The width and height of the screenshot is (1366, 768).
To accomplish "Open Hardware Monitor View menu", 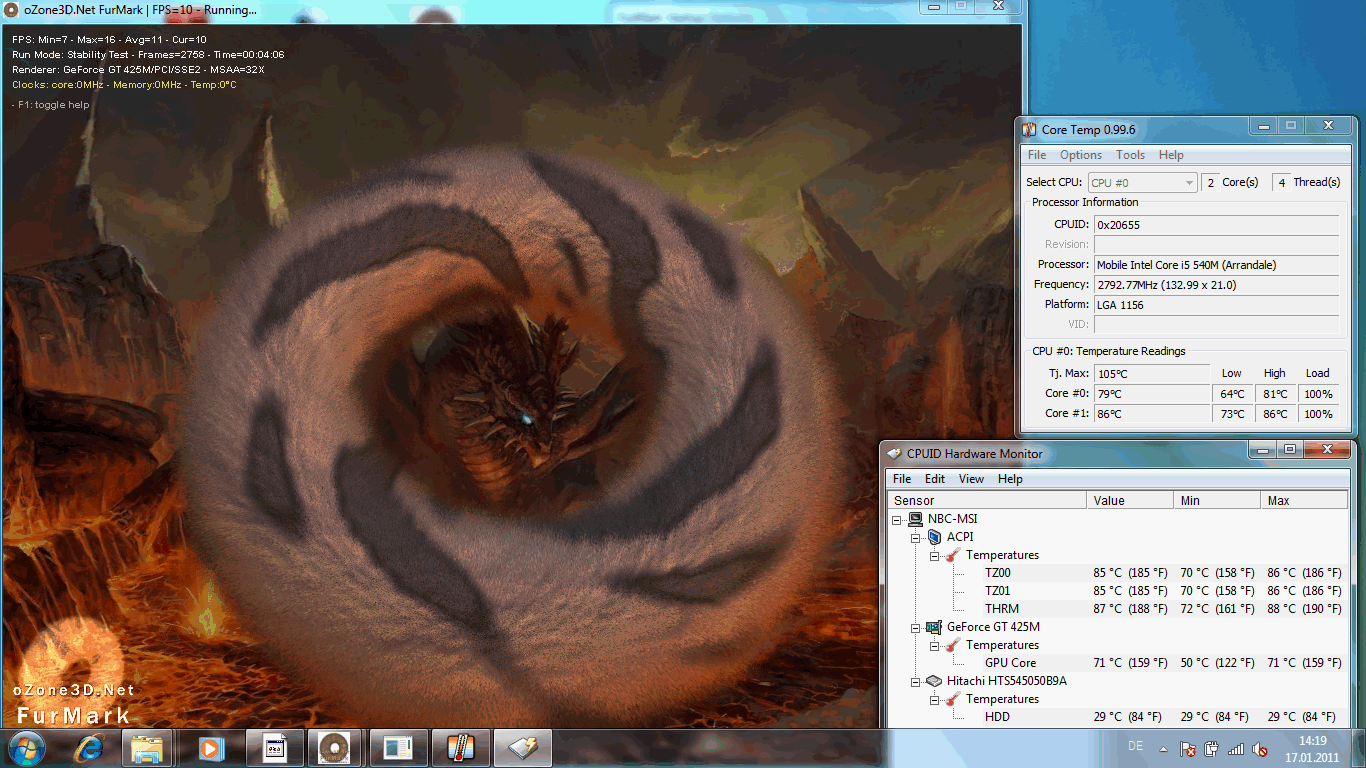I will tap(972, 479).
